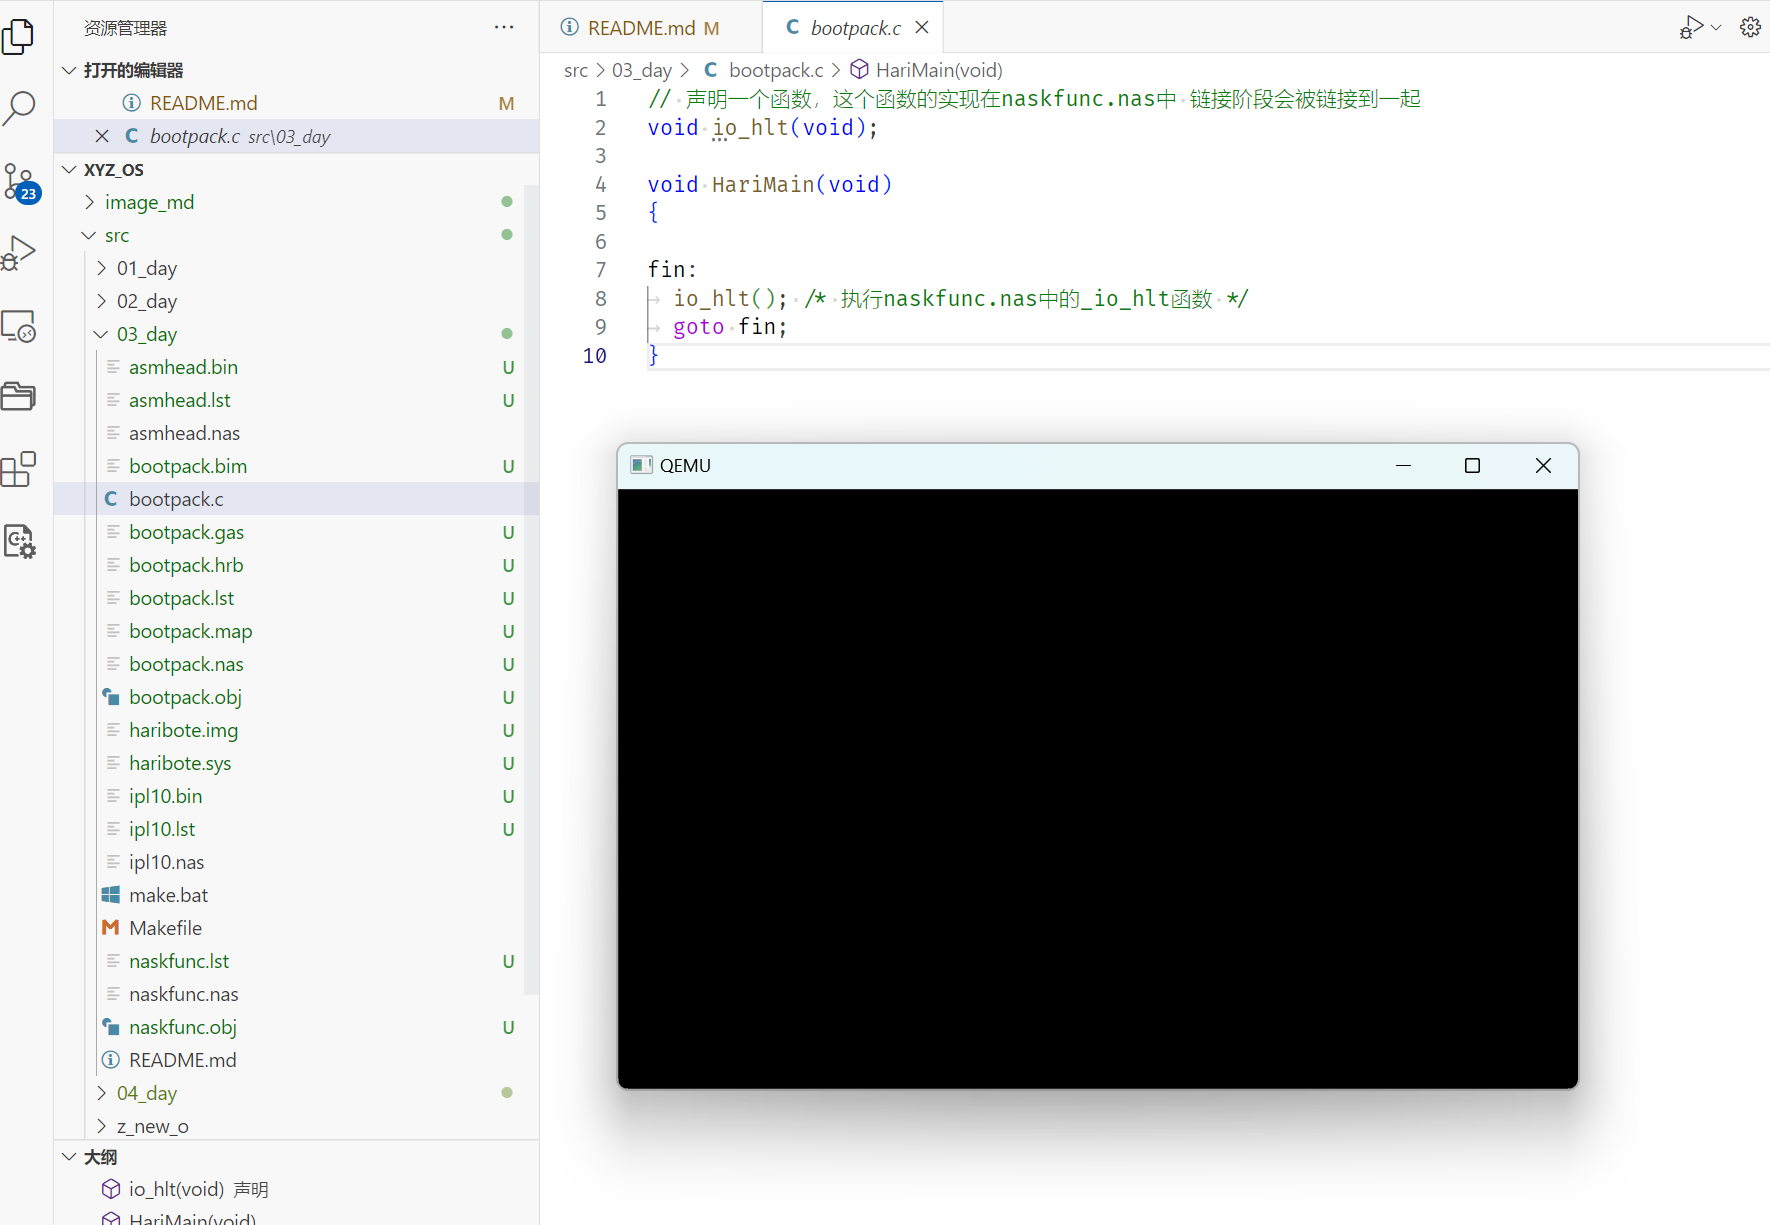This screenshot has width=1770, height=1225.
Task: Open the Explorer view in the activity bar
Action: point(19,37)
